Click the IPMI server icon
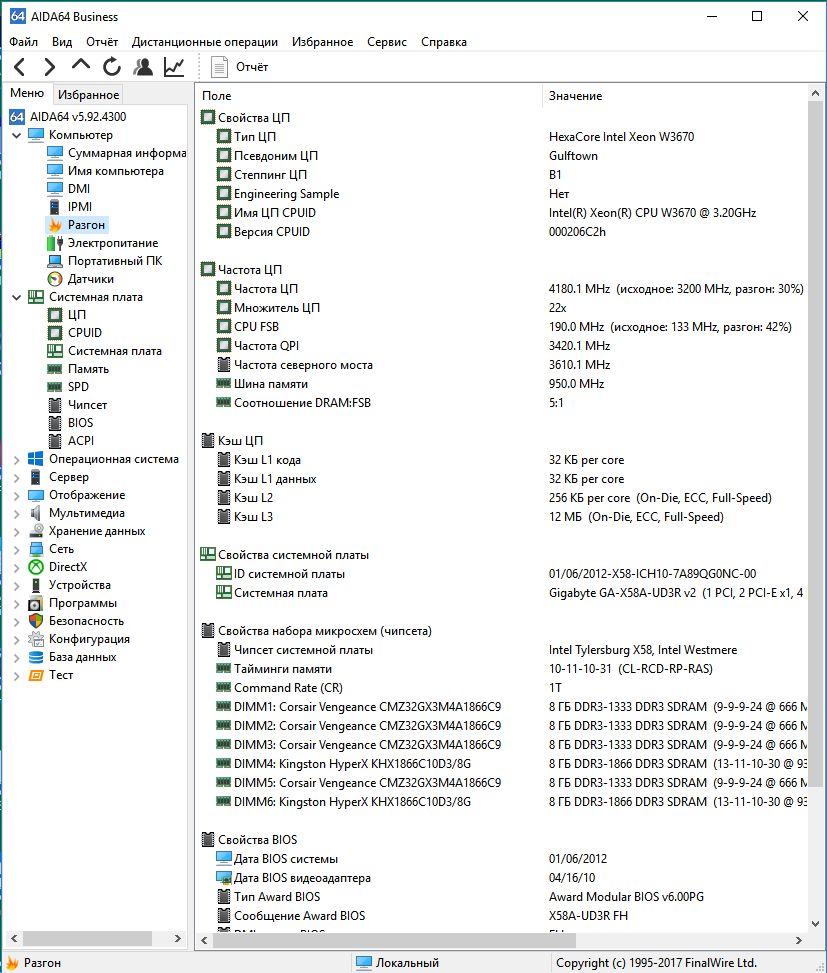The width and height of the screenshot is (827, 973). pos(55,207)
